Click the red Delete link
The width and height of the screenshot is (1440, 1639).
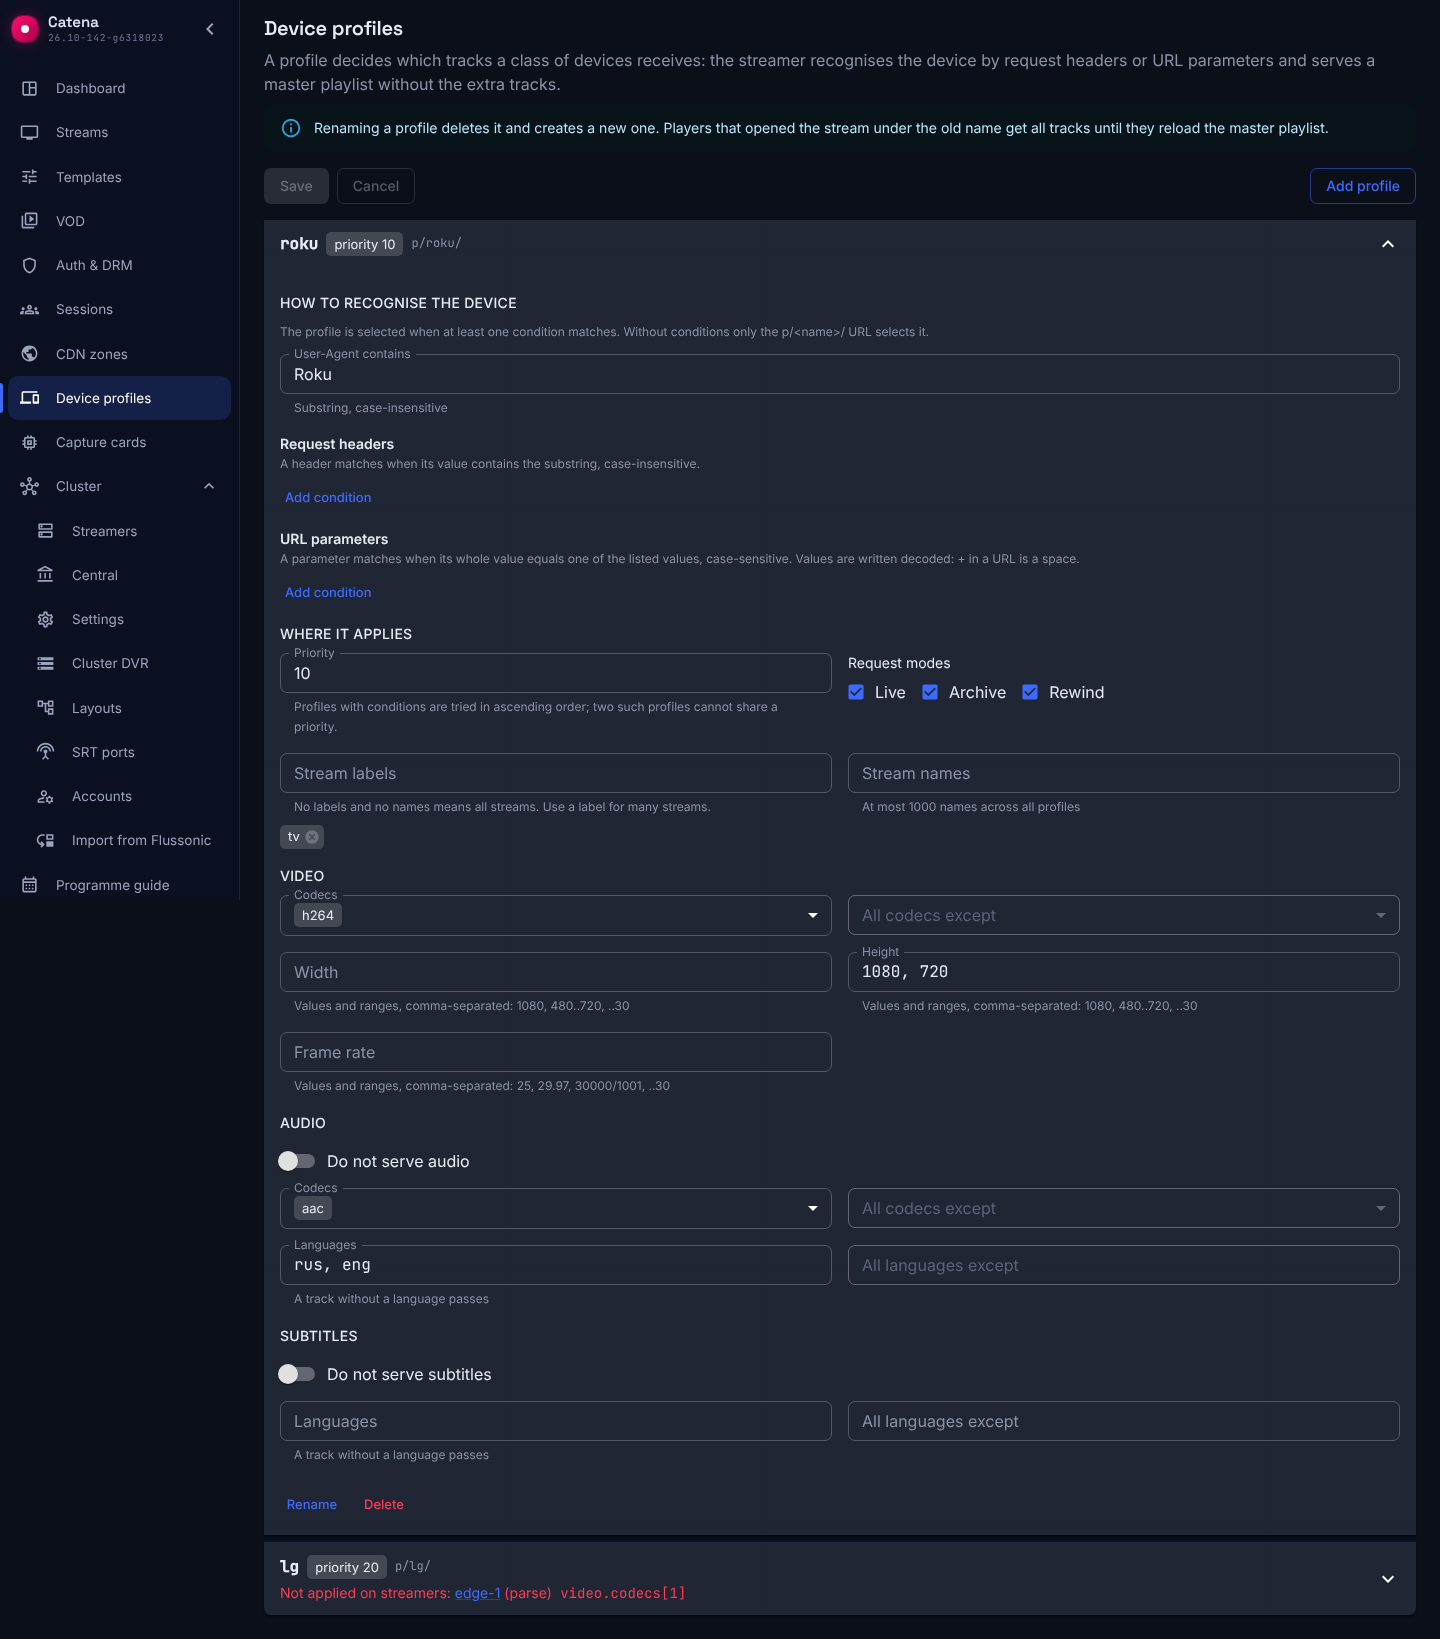click(384, 1504)
